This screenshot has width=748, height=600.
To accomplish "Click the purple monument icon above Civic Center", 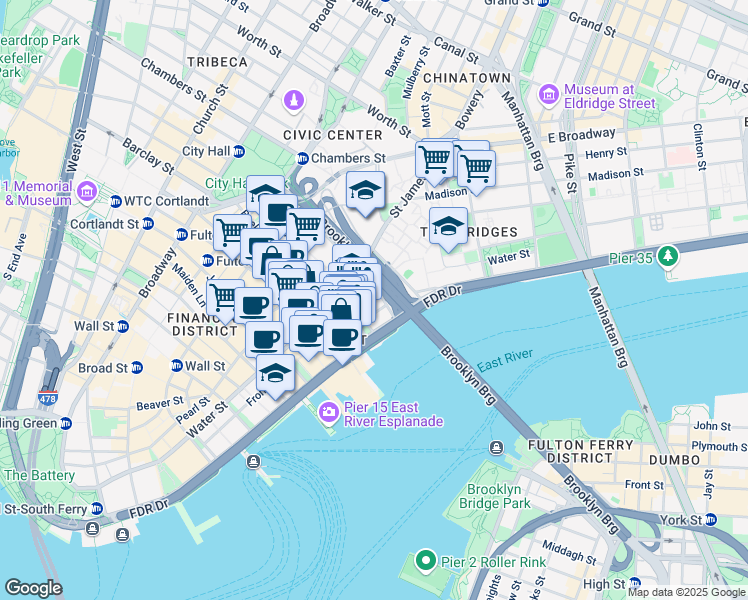I will 294,101.
